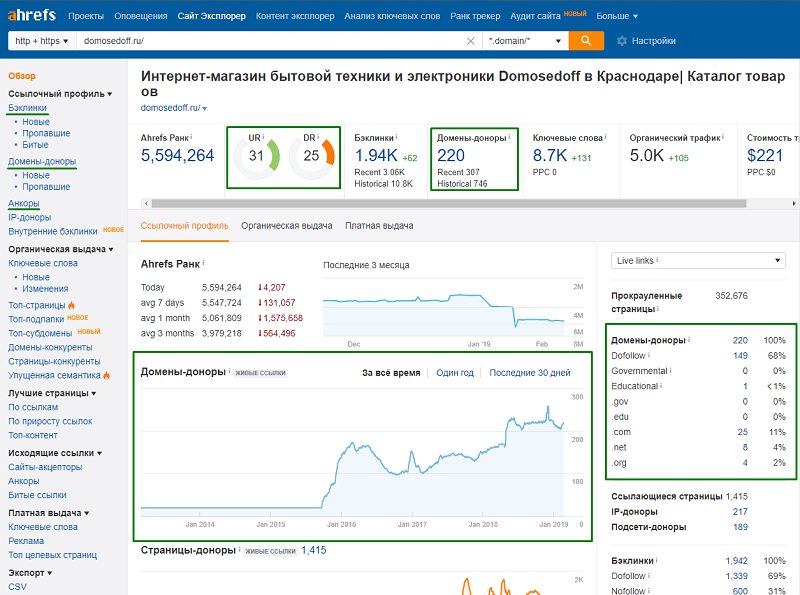Viewport: 800px width, 595px height.
Task: Switch to Платная выдача tab
Action: 379,226
